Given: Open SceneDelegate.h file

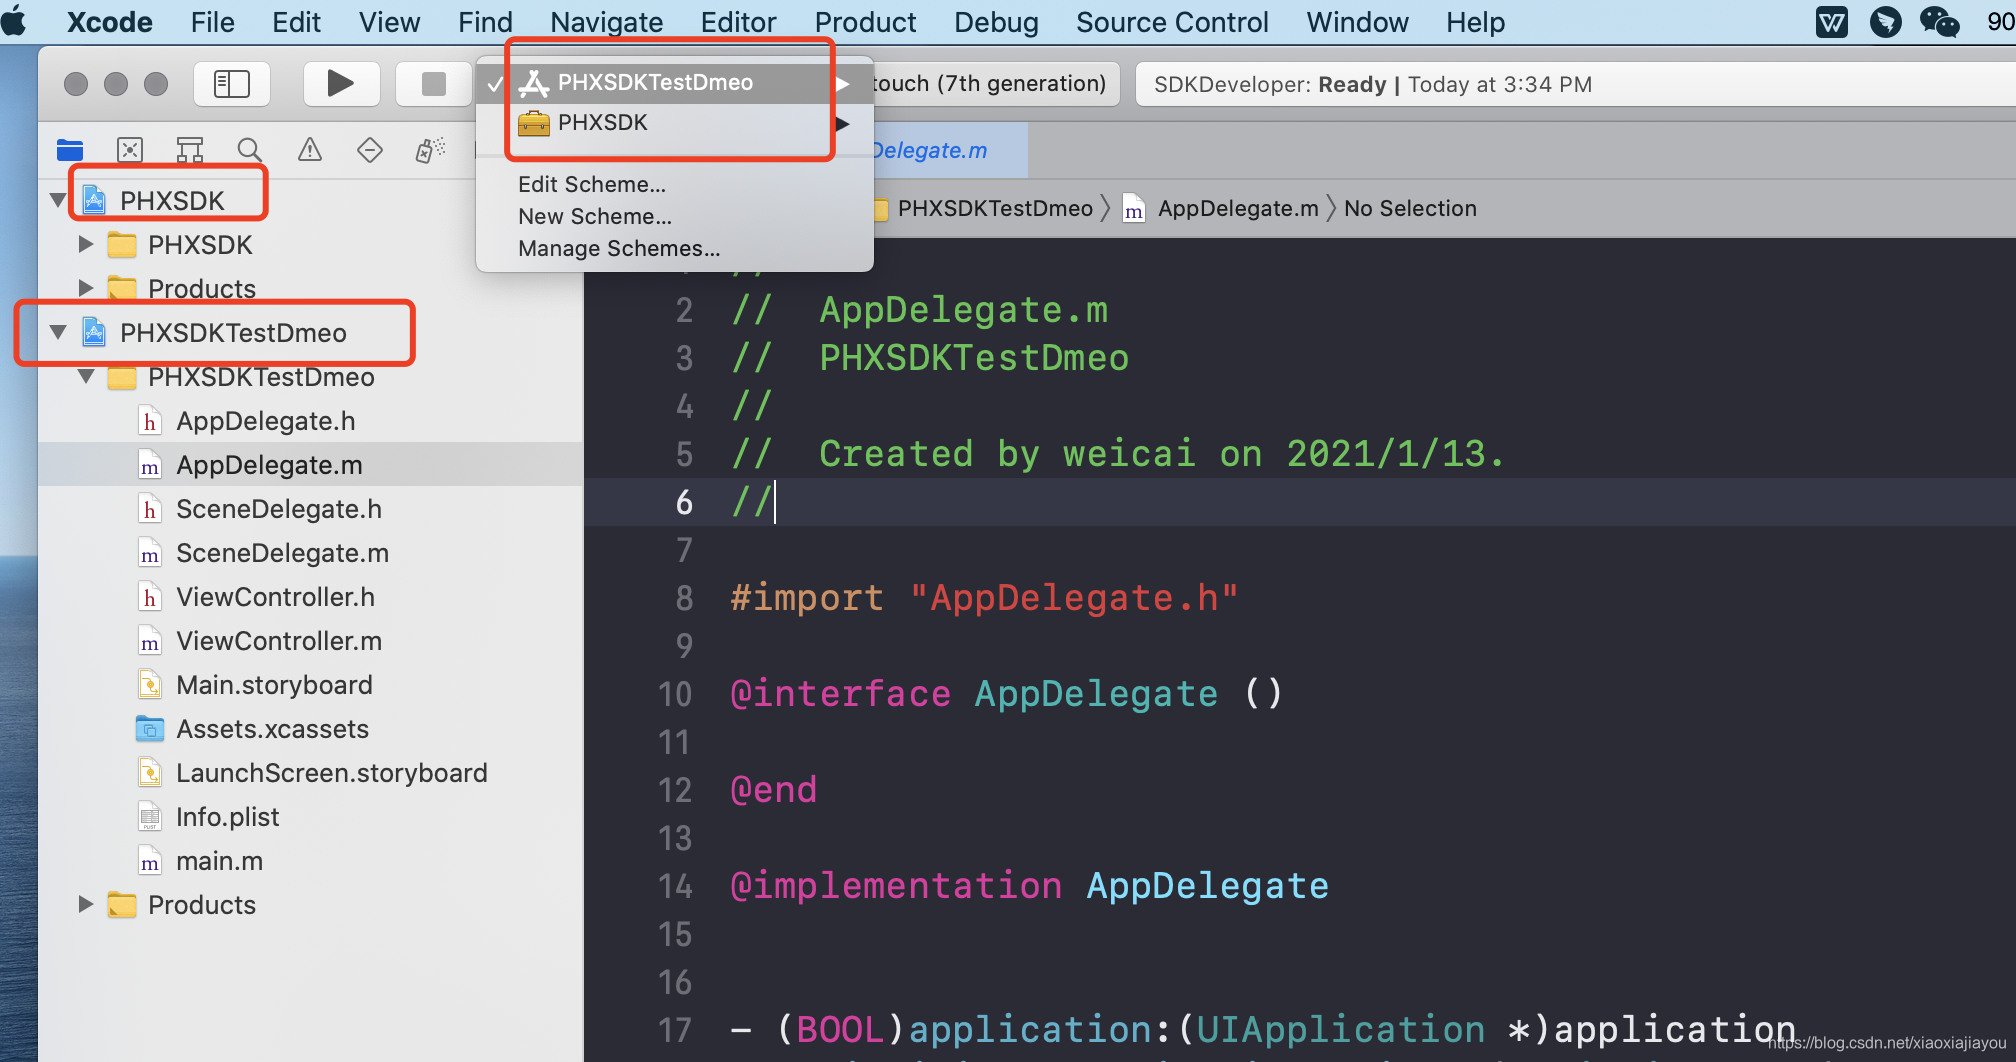Looking at the screenshot, I should pos(279,509).
